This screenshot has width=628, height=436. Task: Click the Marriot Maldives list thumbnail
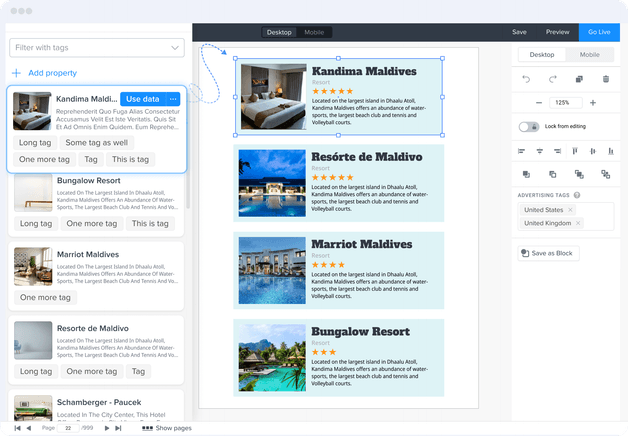tap(33, 266)
